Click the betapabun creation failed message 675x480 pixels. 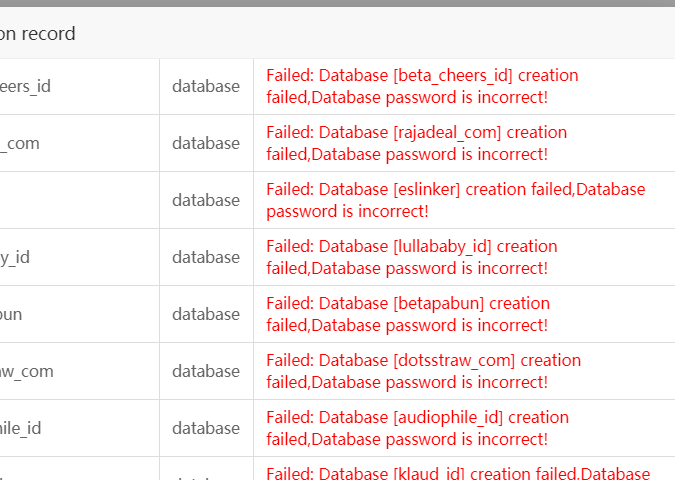pyautogui.click(x=407, y=314)
